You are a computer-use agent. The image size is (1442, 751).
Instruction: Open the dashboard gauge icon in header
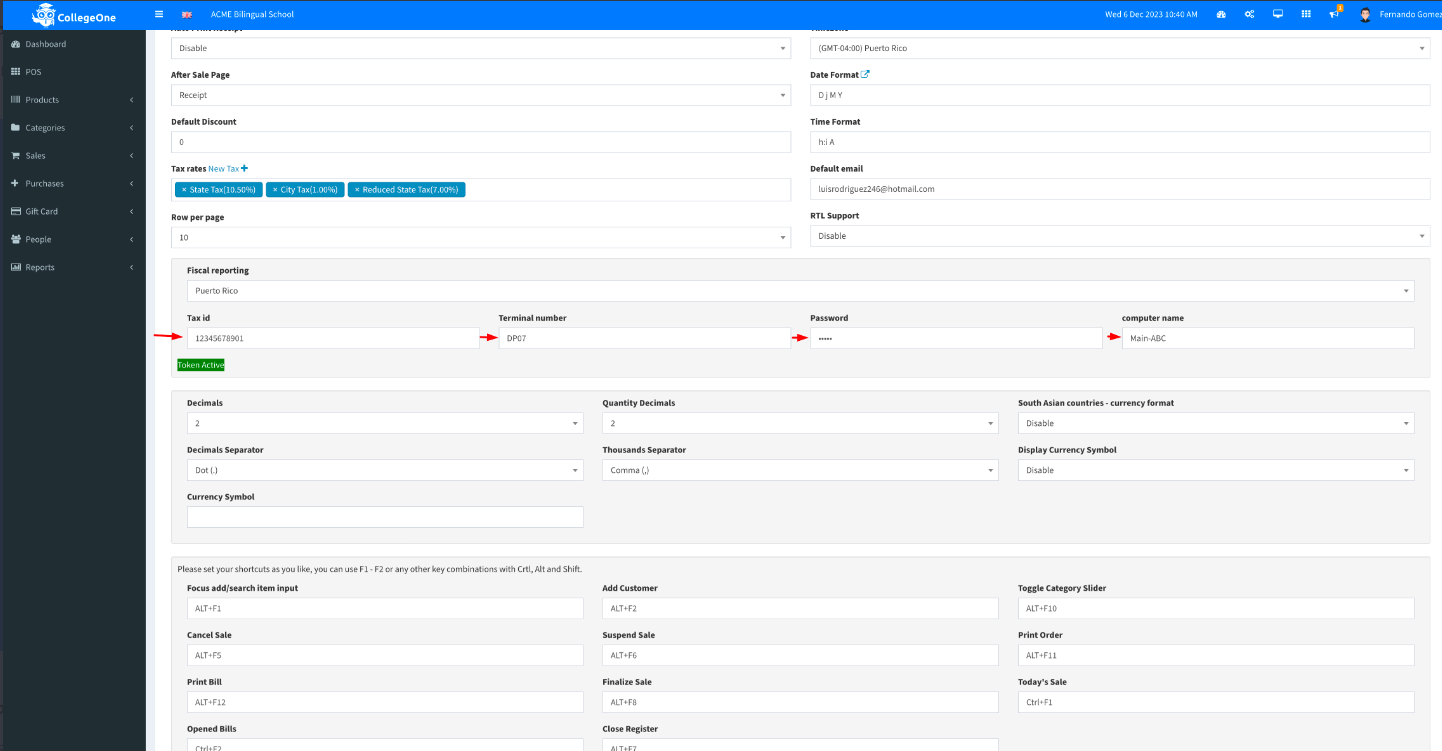1221,15
